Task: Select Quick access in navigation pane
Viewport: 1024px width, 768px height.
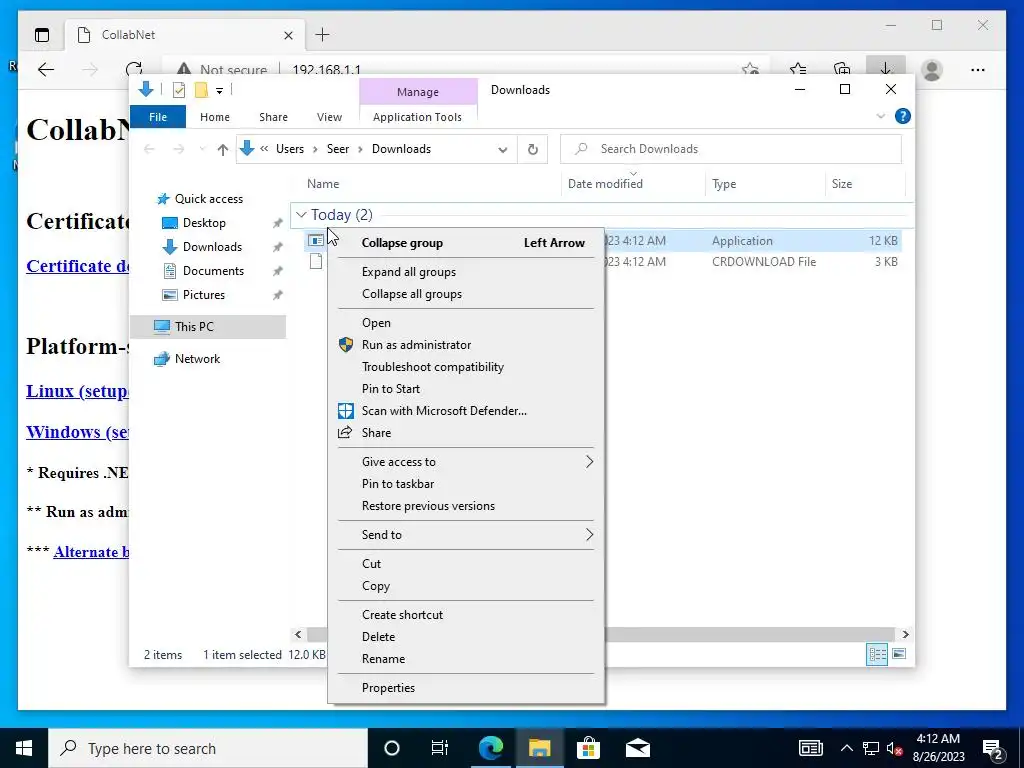Action: coord(208,199)
